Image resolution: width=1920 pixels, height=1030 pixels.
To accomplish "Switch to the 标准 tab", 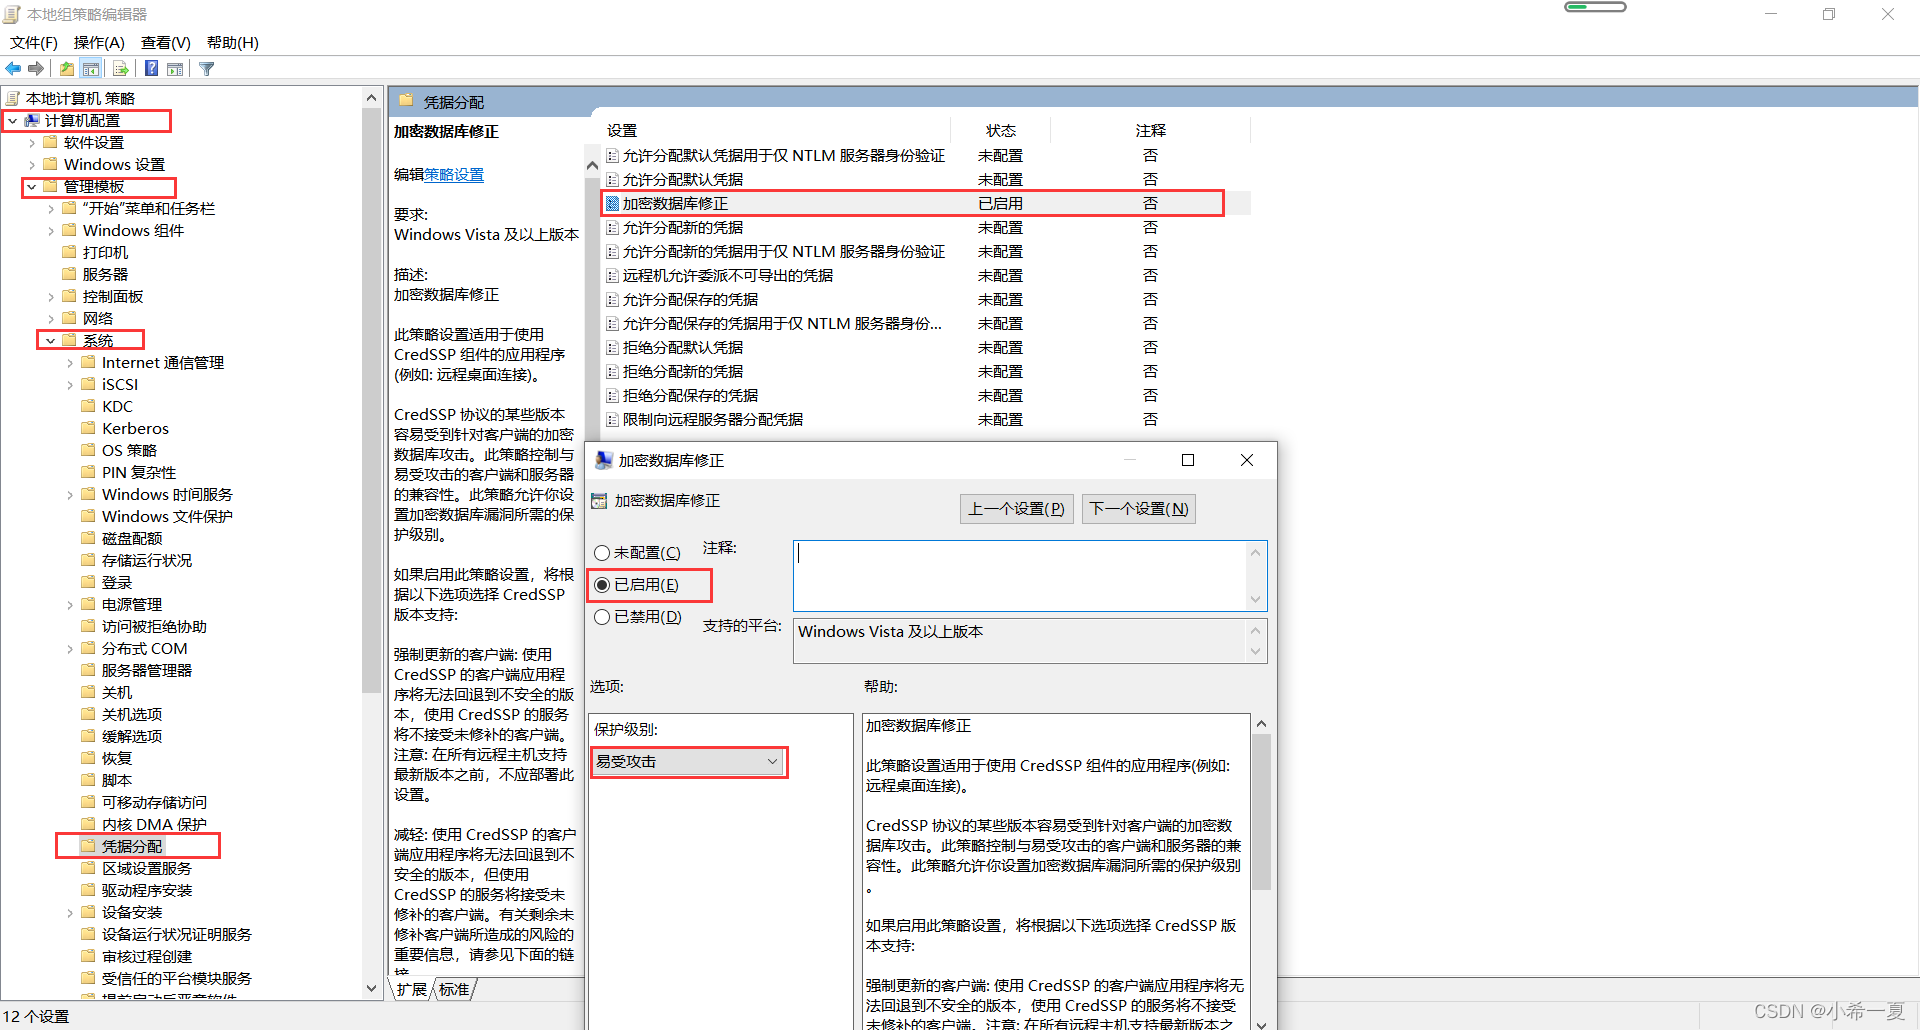I will click(x=454, y=989).
